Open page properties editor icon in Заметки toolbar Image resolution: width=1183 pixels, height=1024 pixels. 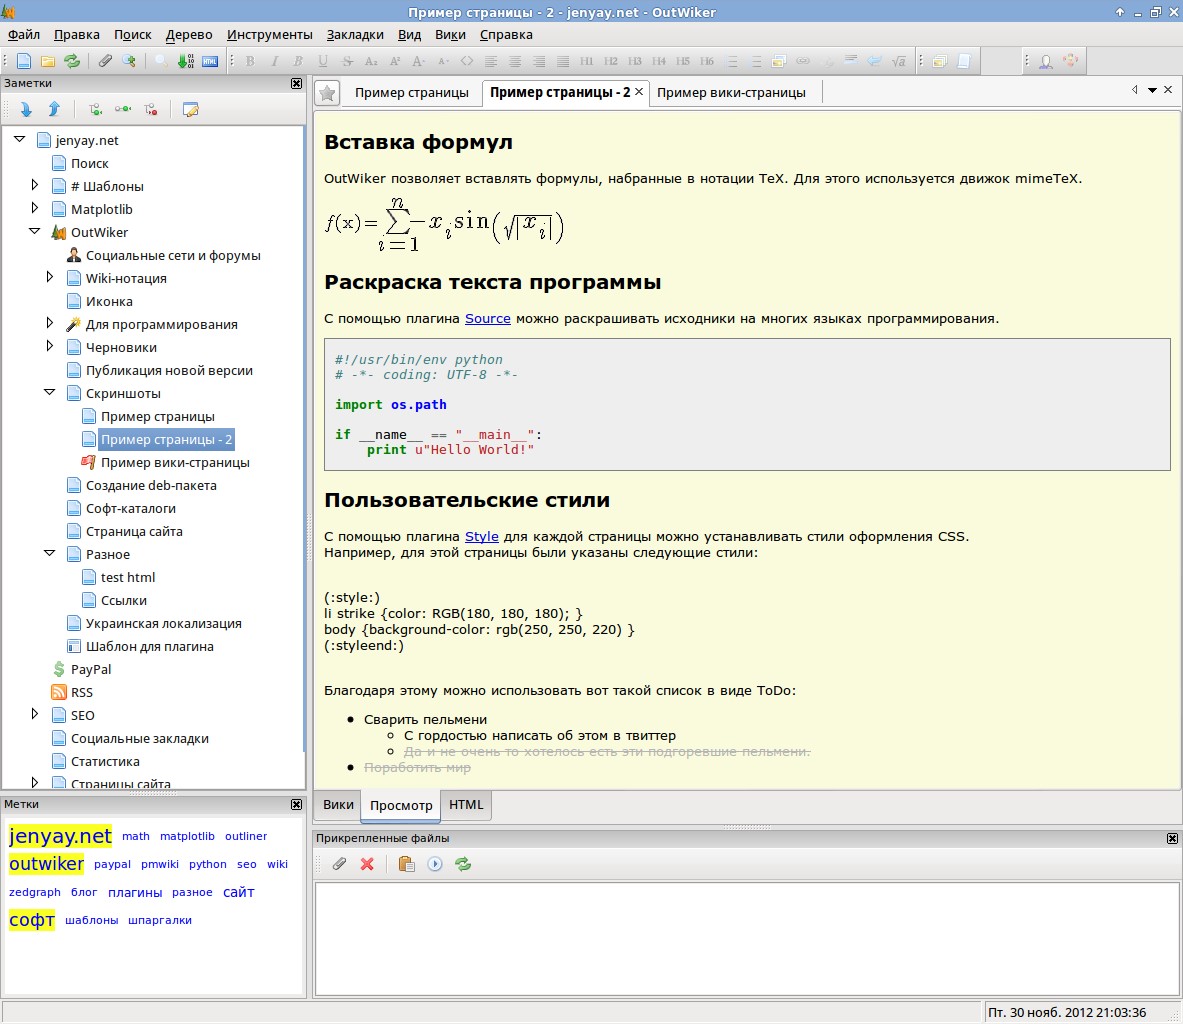[x=190, y=109]
